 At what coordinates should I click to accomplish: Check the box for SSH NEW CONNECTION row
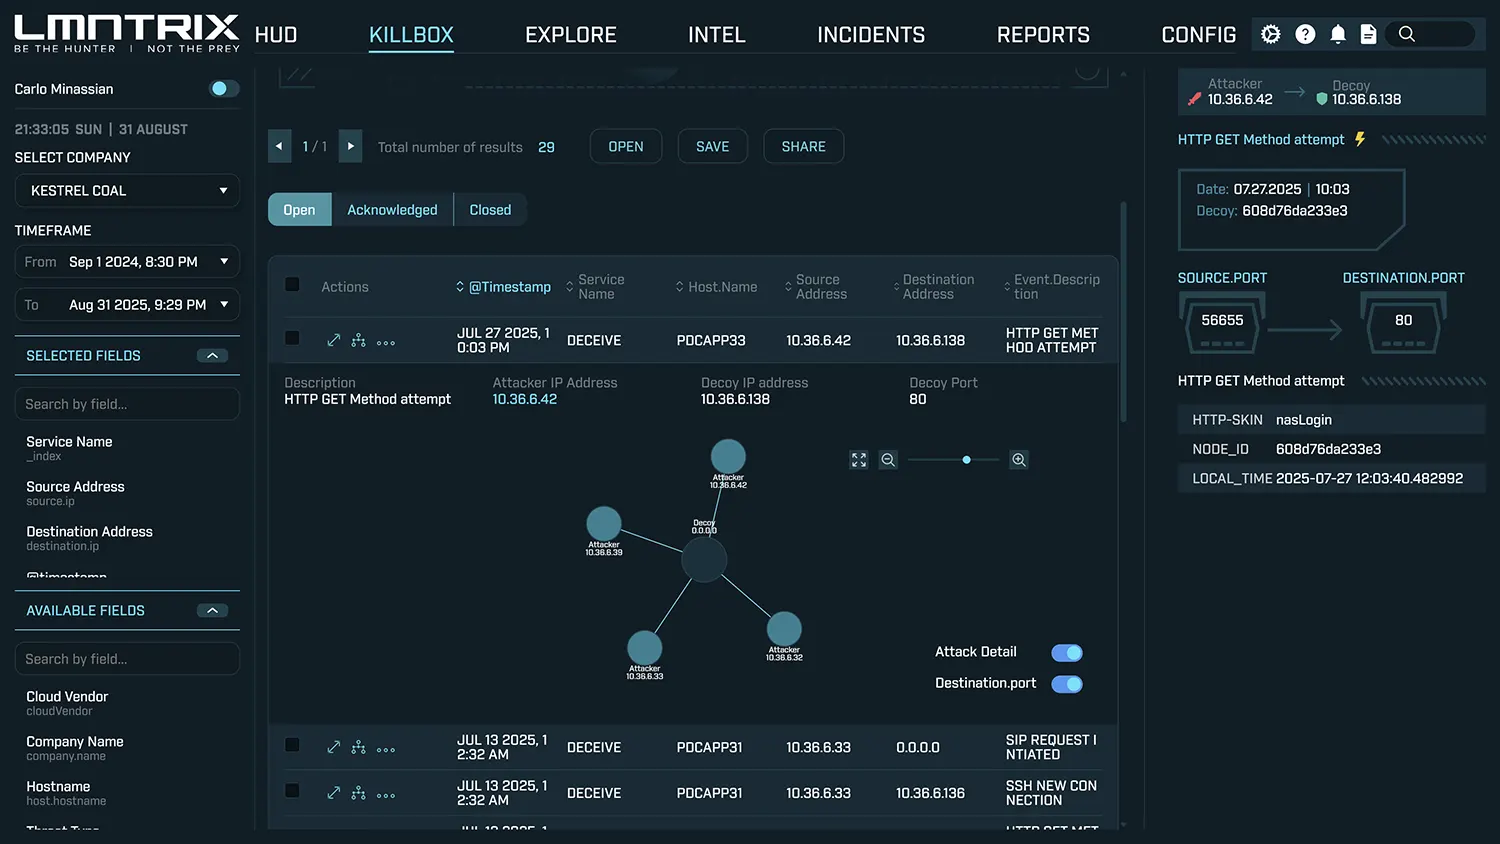pos(292,791)
